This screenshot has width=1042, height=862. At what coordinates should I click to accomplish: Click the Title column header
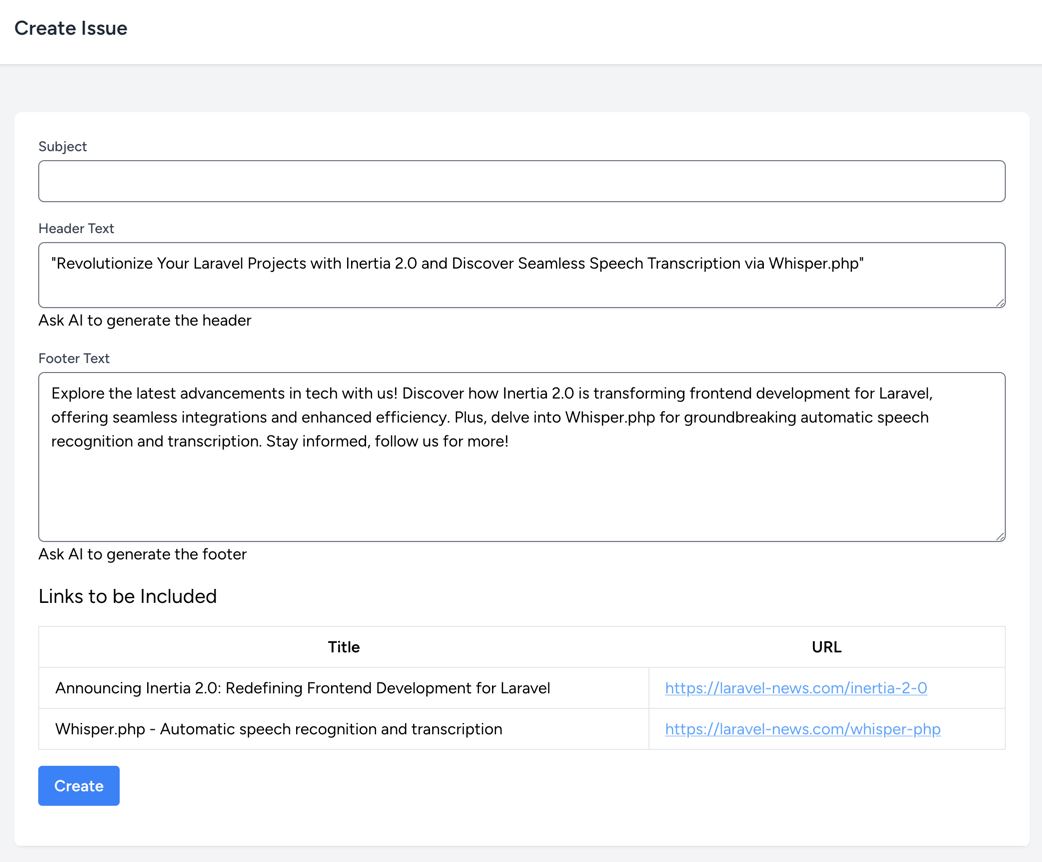coord(344,647)
